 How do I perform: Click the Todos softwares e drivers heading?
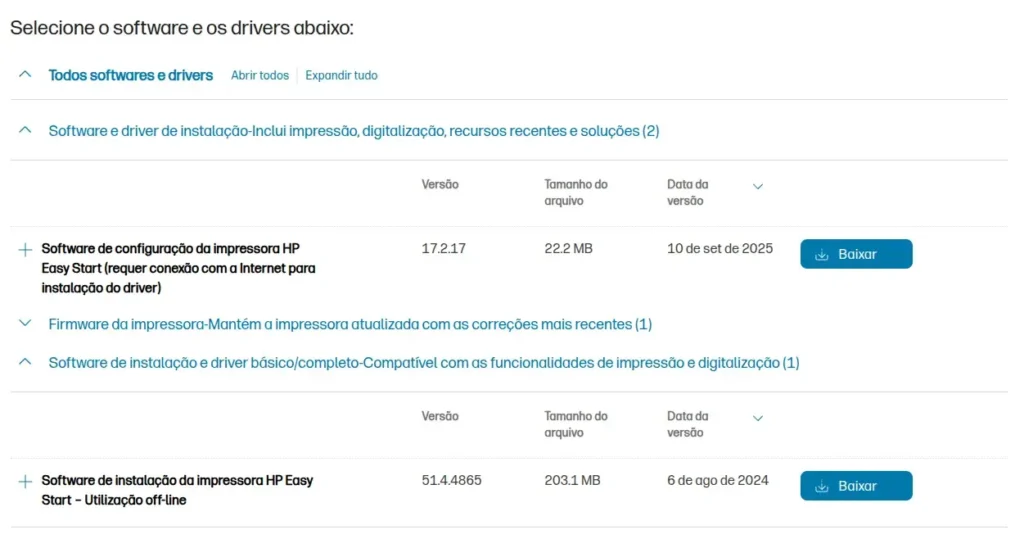pyautogui.click(x=130, y=75)
